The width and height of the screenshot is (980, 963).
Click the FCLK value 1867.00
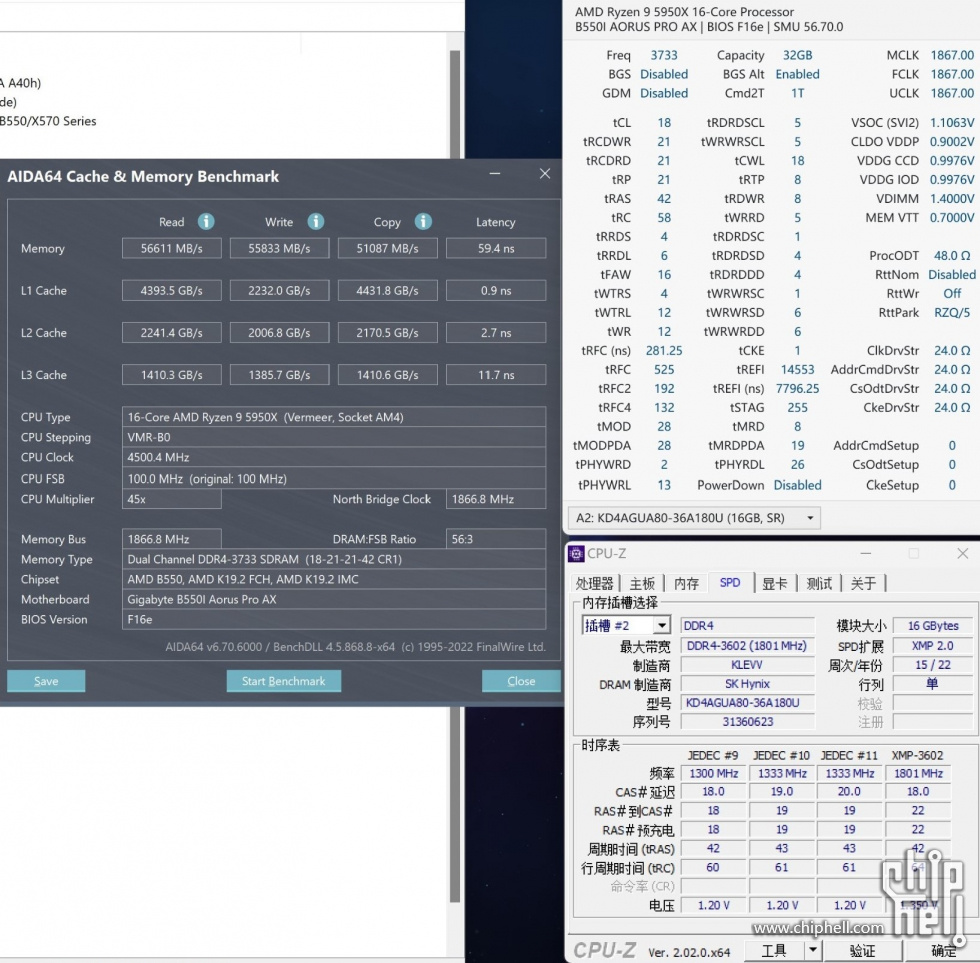point(952,74)
